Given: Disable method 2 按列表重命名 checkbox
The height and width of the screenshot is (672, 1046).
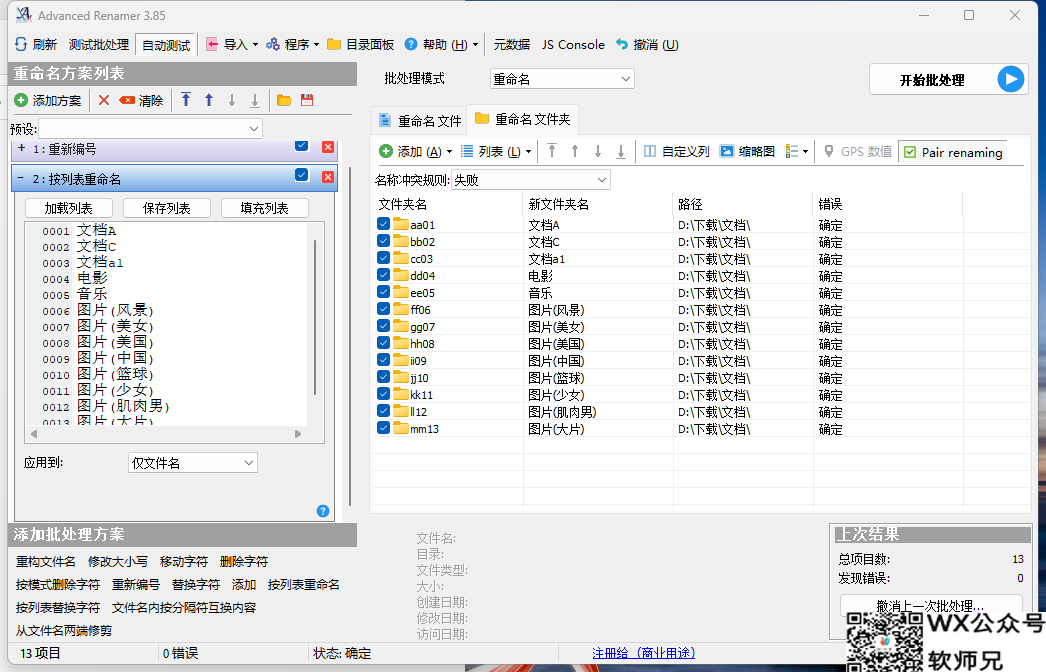Looking at the screenshot, I should point(302,175).
